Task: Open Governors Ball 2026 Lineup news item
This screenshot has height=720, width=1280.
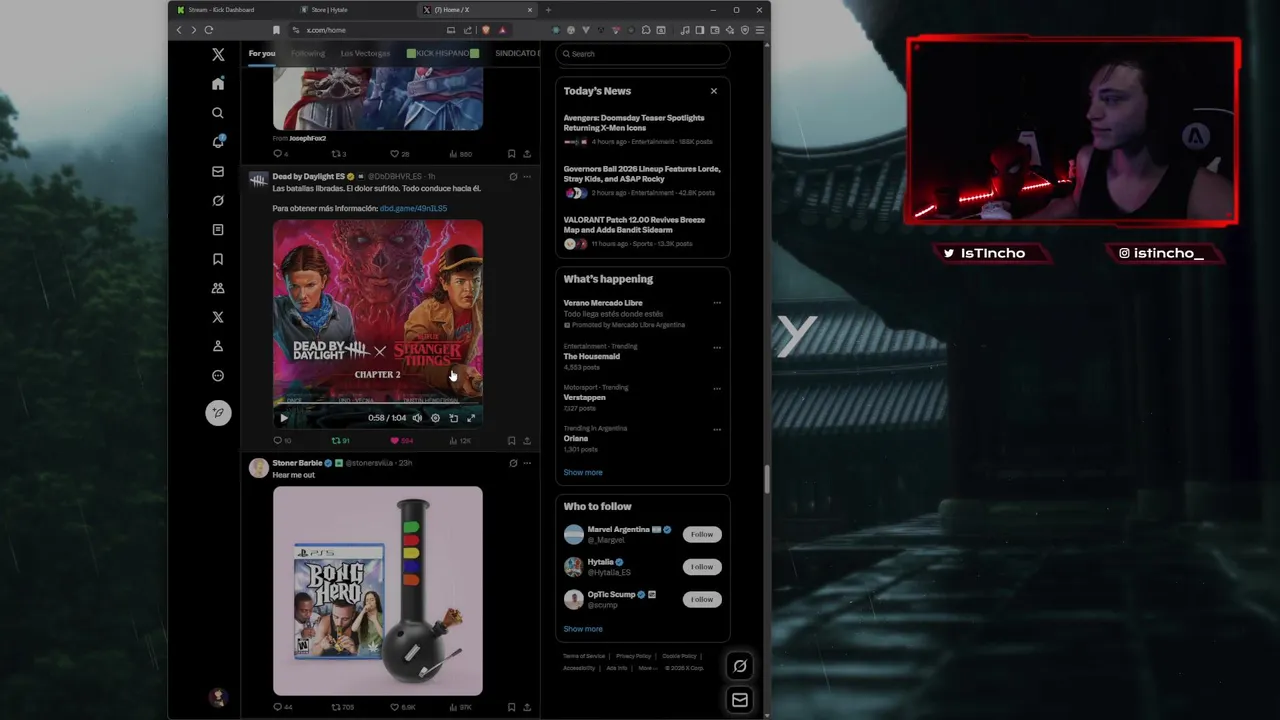Action: (x=642, y=181)
